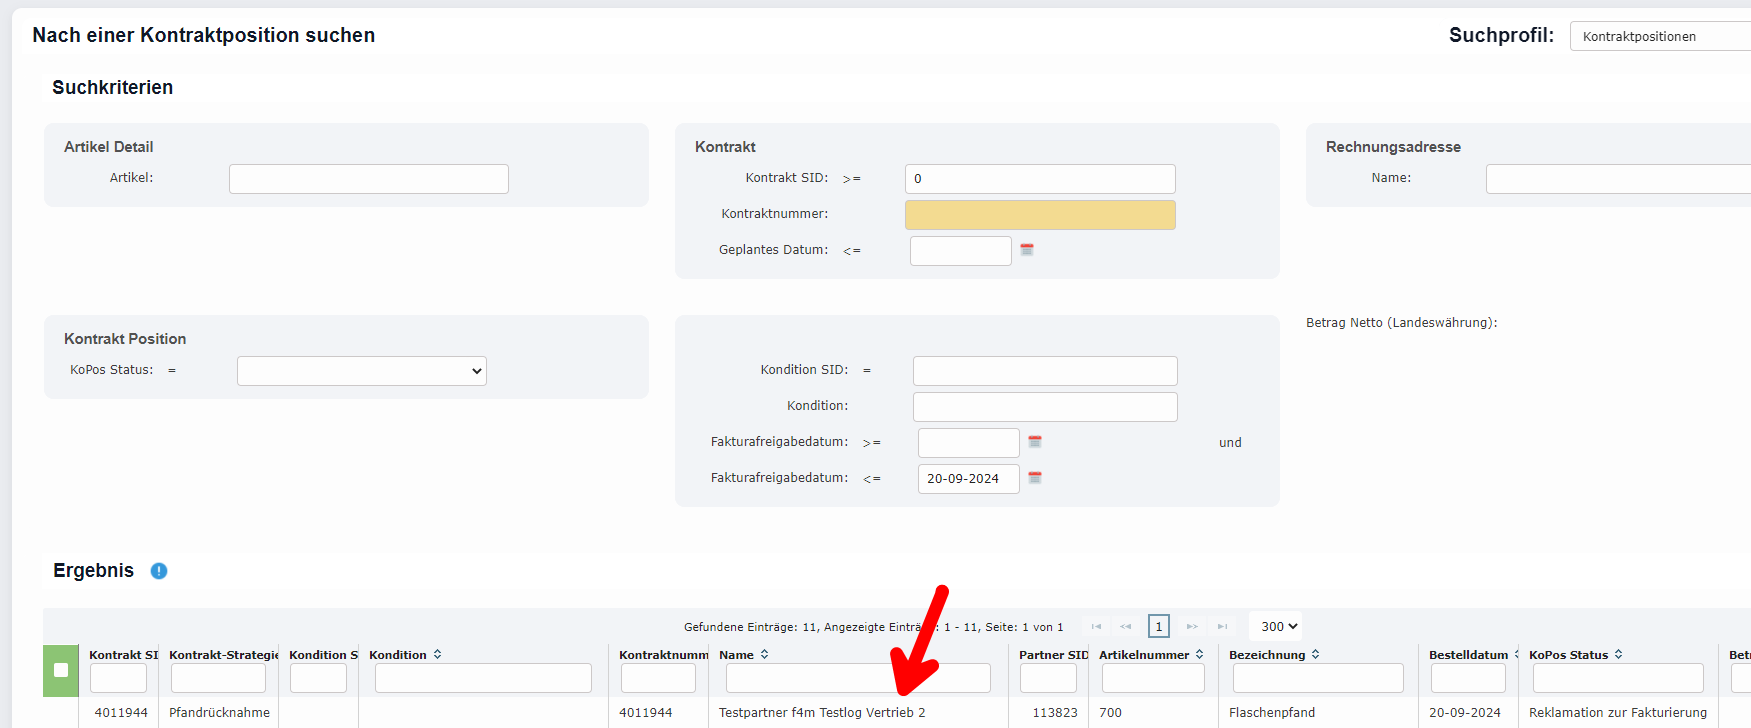Go to the first results page
This screenshot has height=728, width=1751.
(x=1096, y=627)
